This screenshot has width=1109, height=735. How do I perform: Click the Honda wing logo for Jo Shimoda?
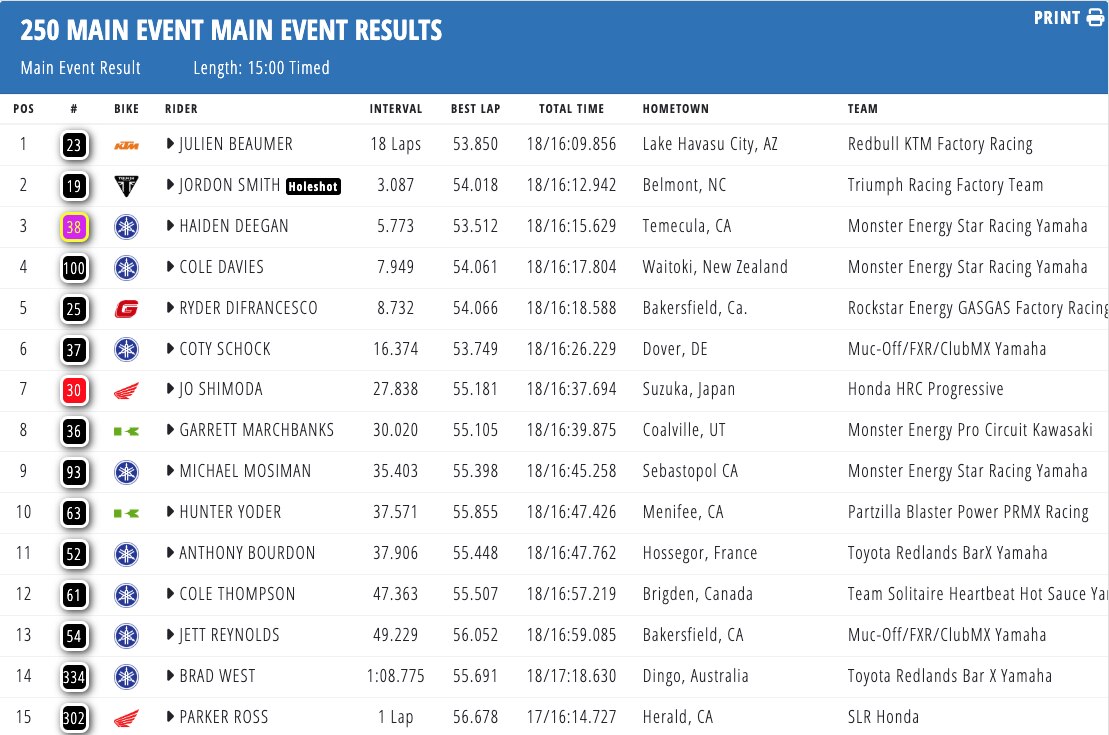point(126,390)
